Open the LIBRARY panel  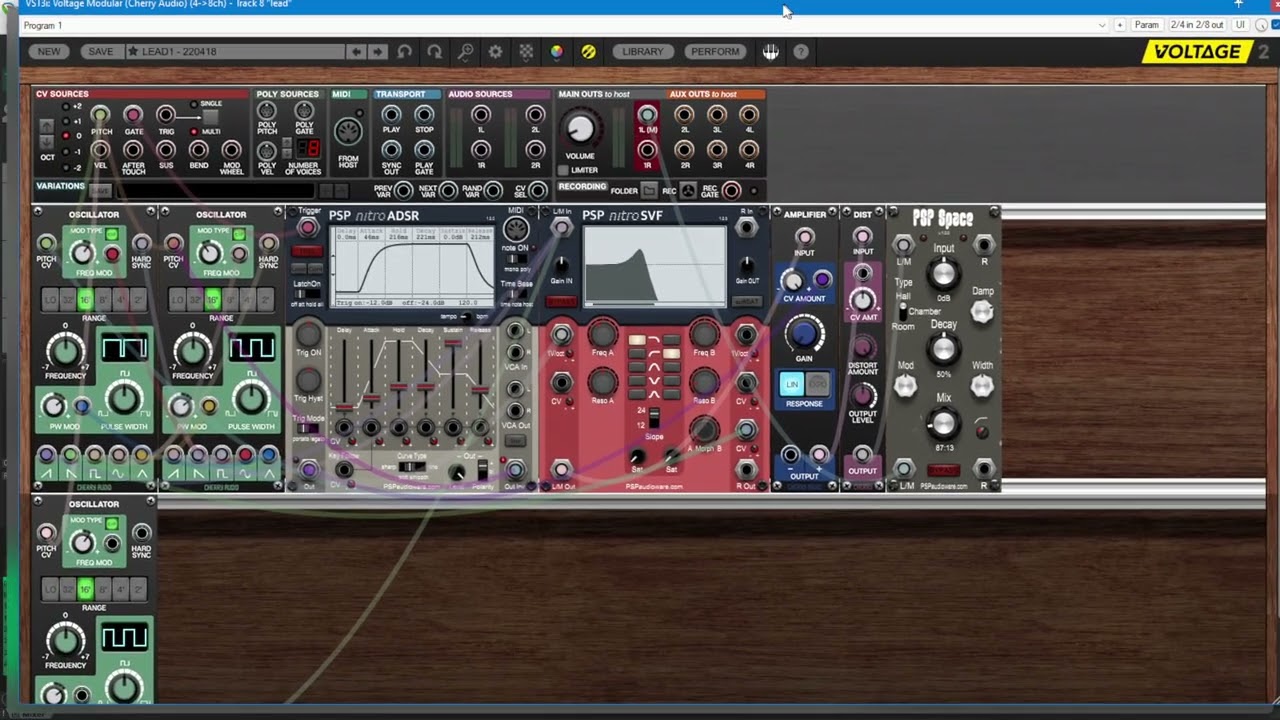point(642,52)
